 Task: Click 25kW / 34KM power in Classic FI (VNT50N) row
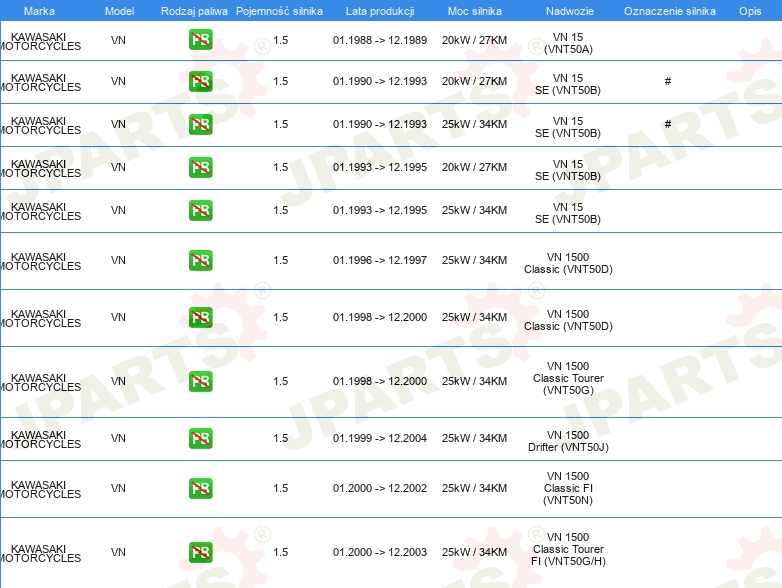[474, 488]
